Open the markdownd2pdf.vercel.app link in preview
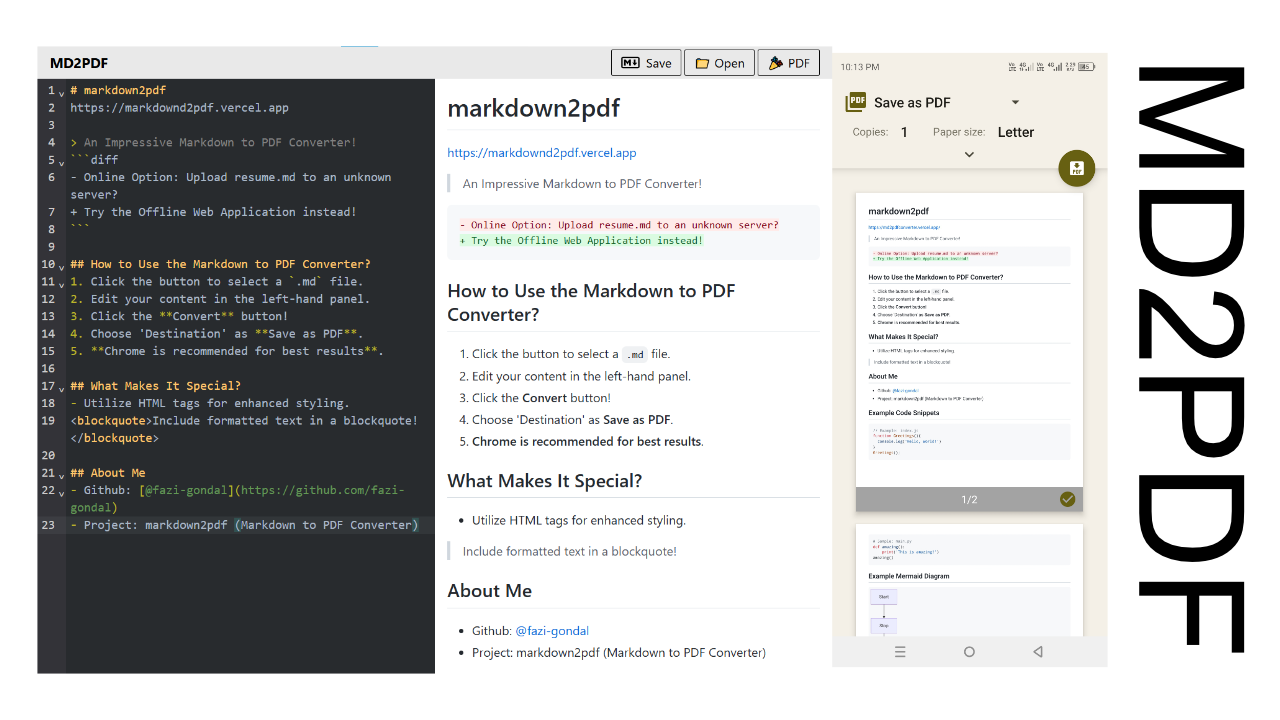Image resolution: width=1280 pixels, height=720 pixels. (x=541, y=153)
